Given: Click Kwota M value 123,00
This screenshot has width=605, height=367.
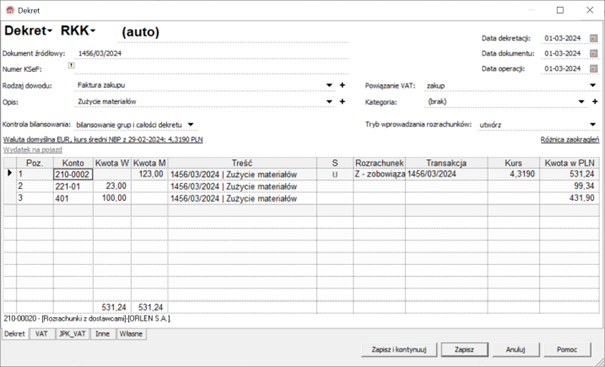Looking at the screenshot, I should point(149,174).
